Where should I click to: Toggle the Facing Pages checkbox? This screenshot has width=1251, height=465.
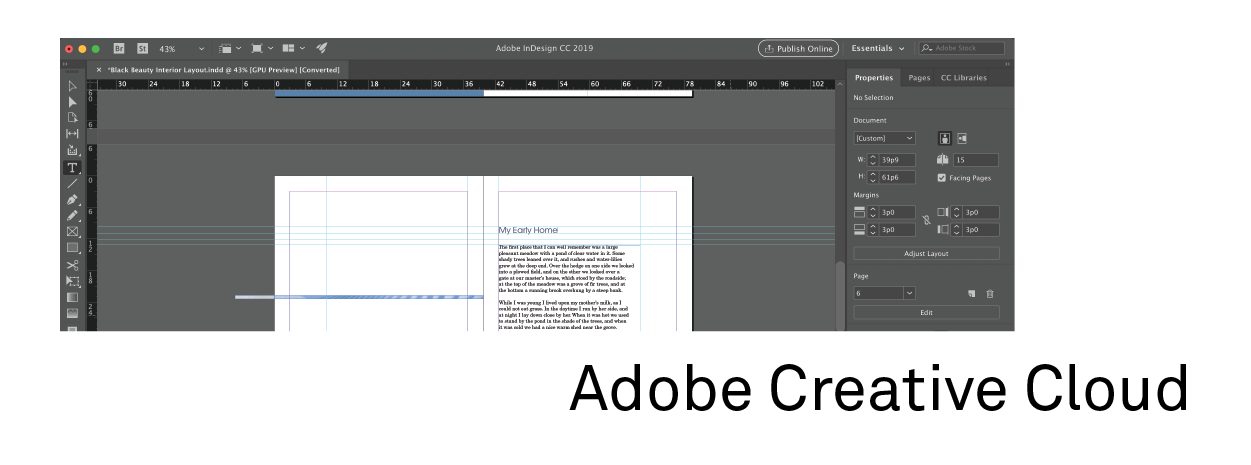point(942,178)
